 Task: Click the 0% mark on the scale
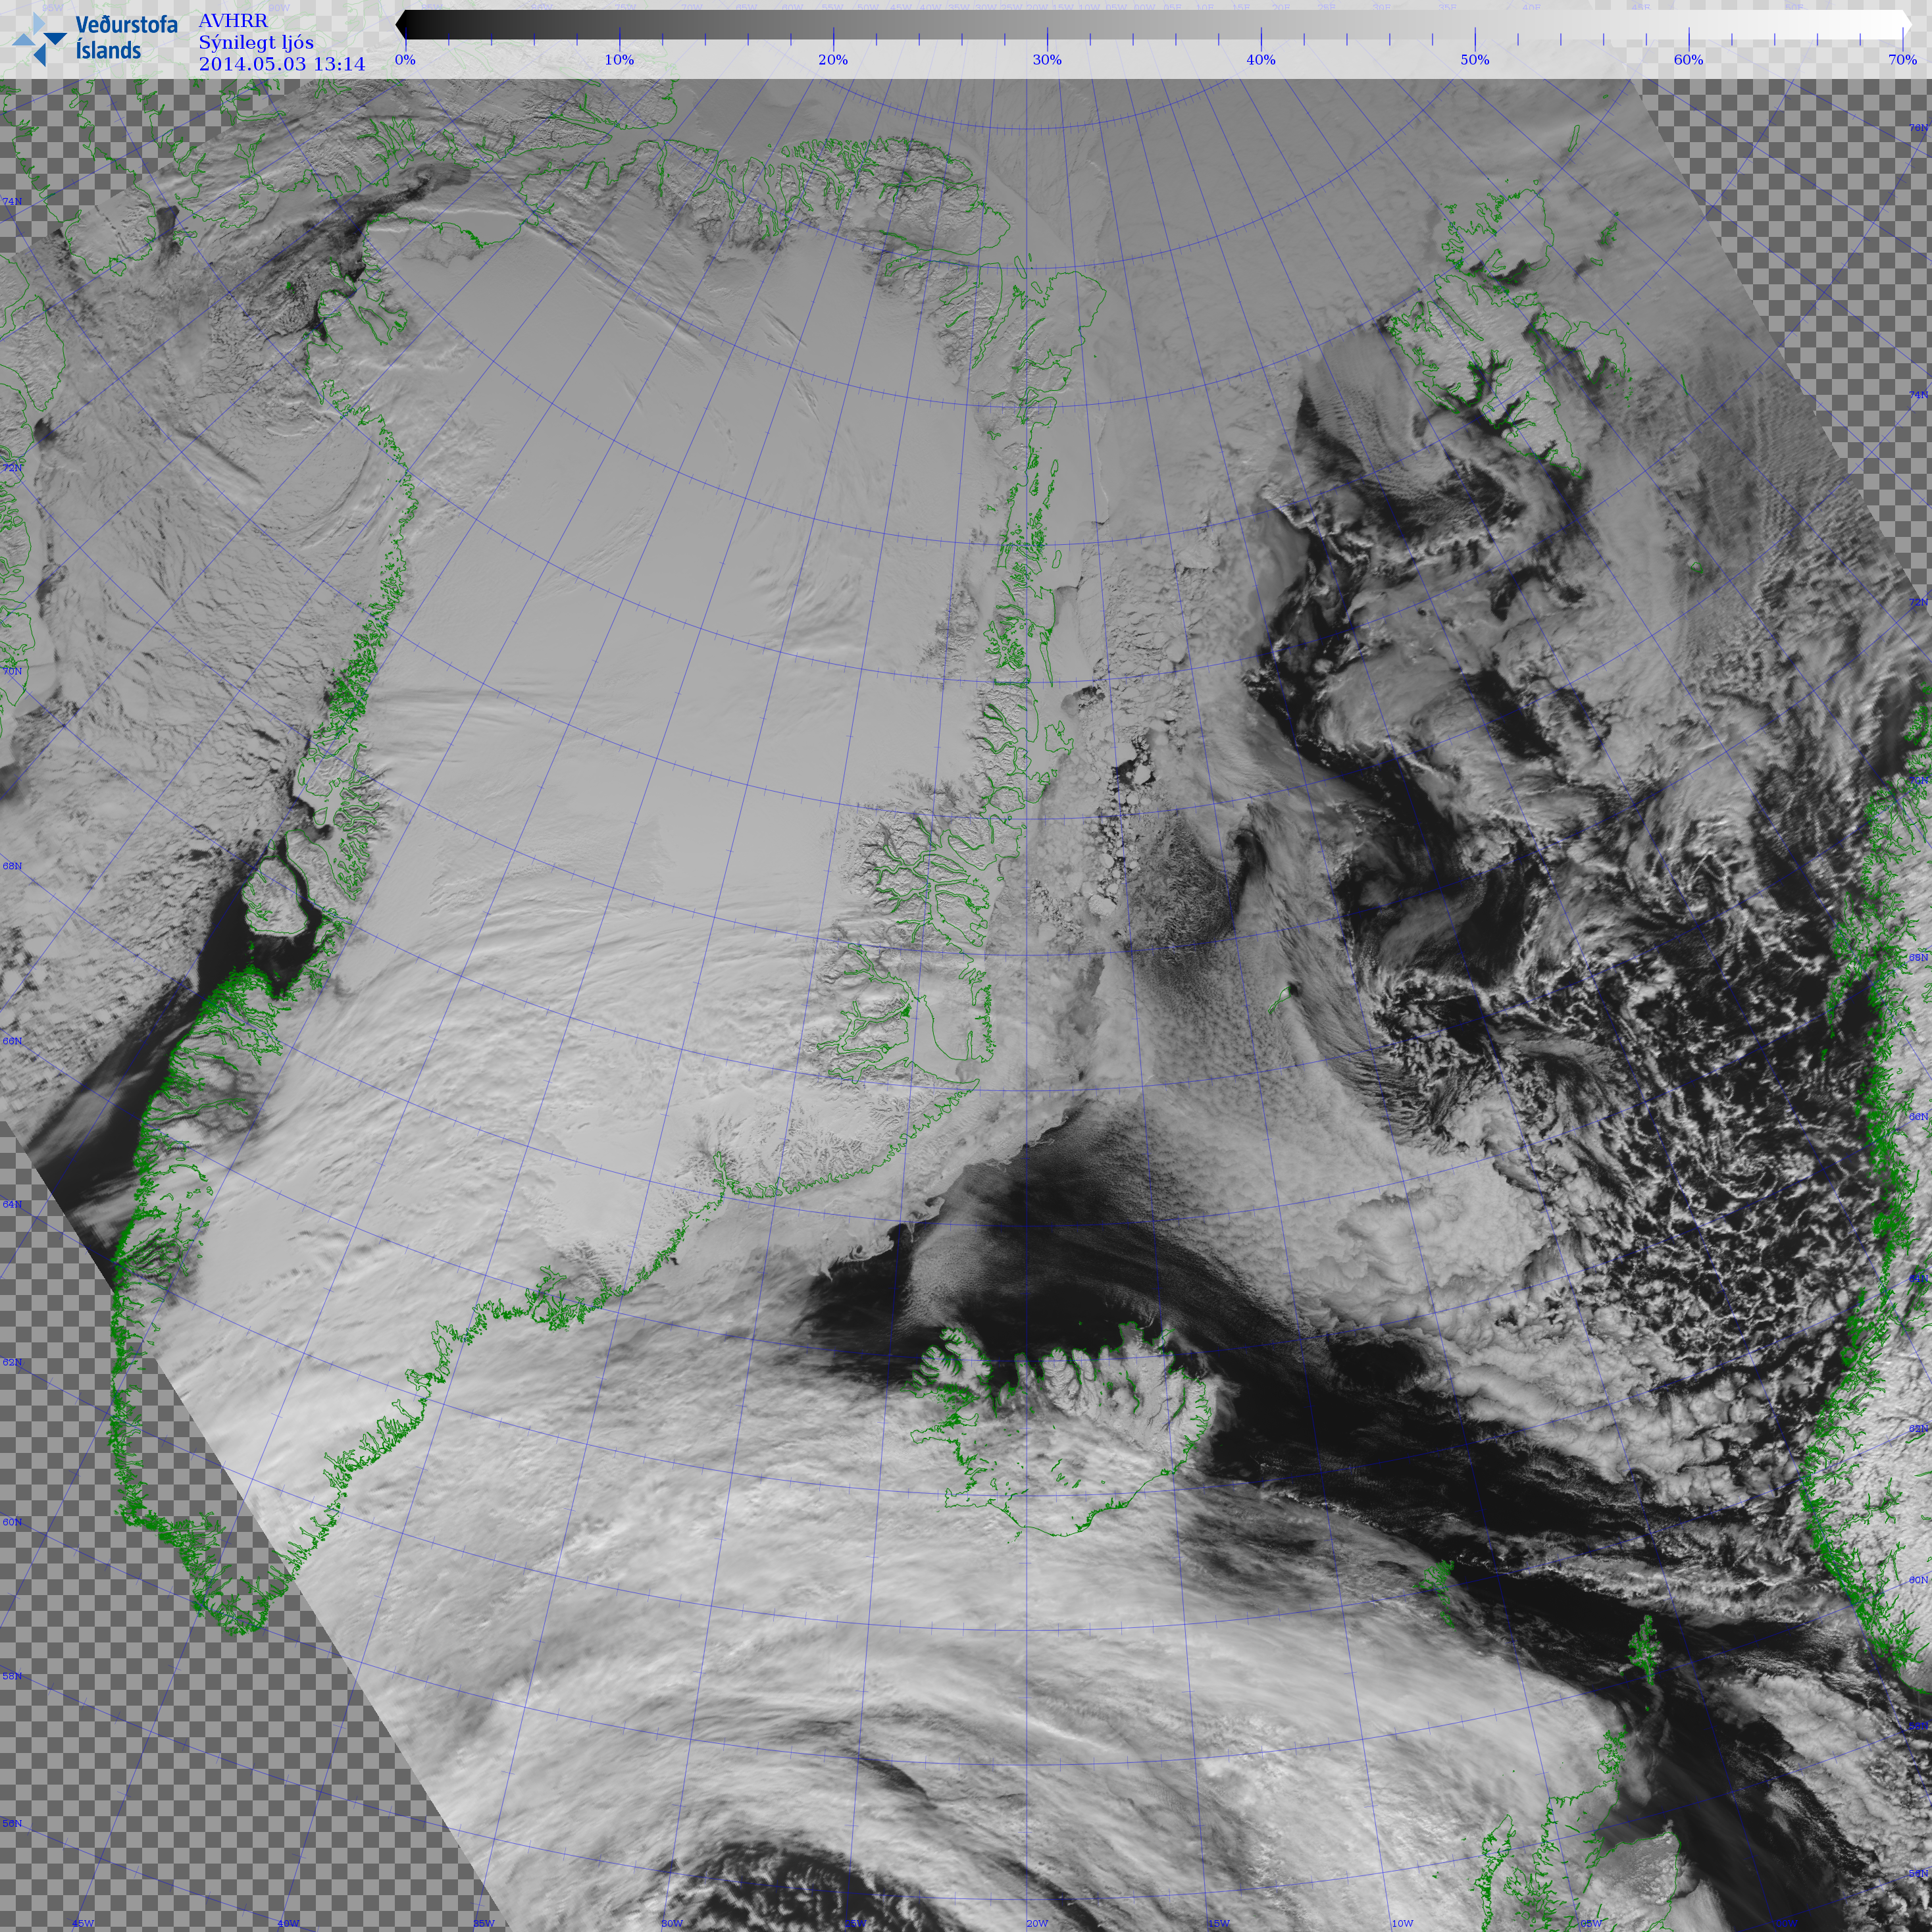(405, 60)
